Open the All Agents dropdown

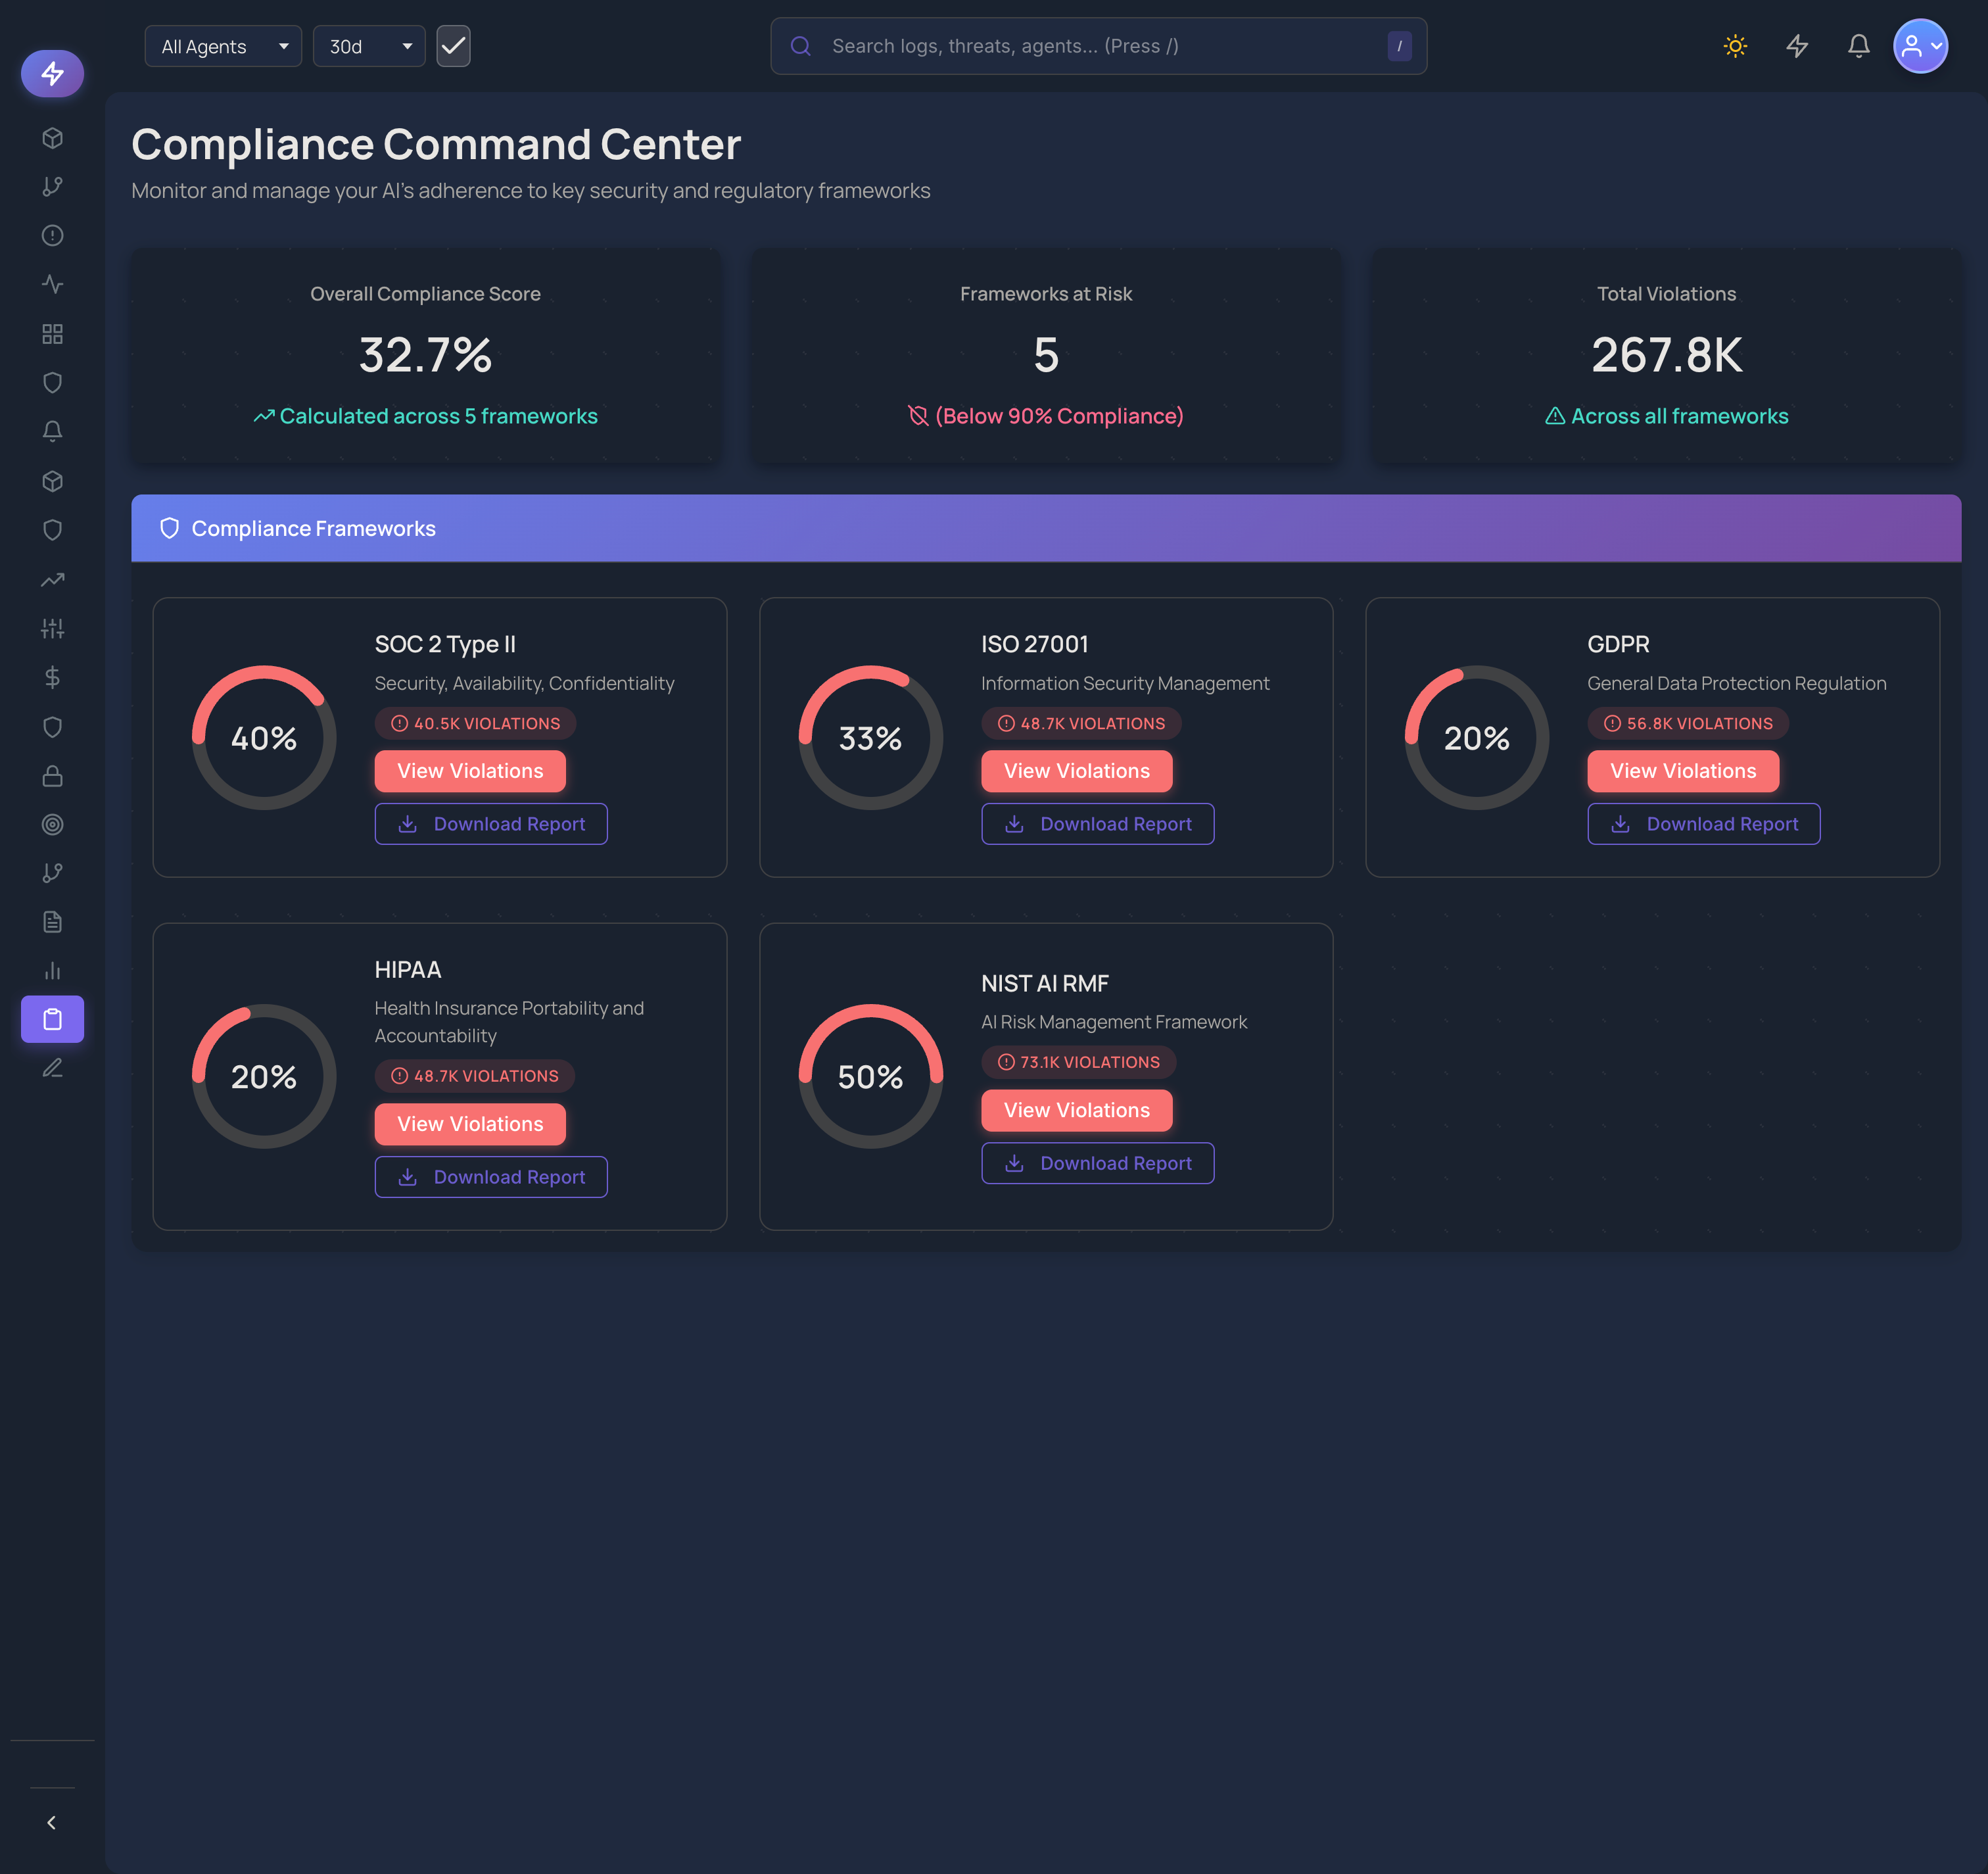(222, 46)
